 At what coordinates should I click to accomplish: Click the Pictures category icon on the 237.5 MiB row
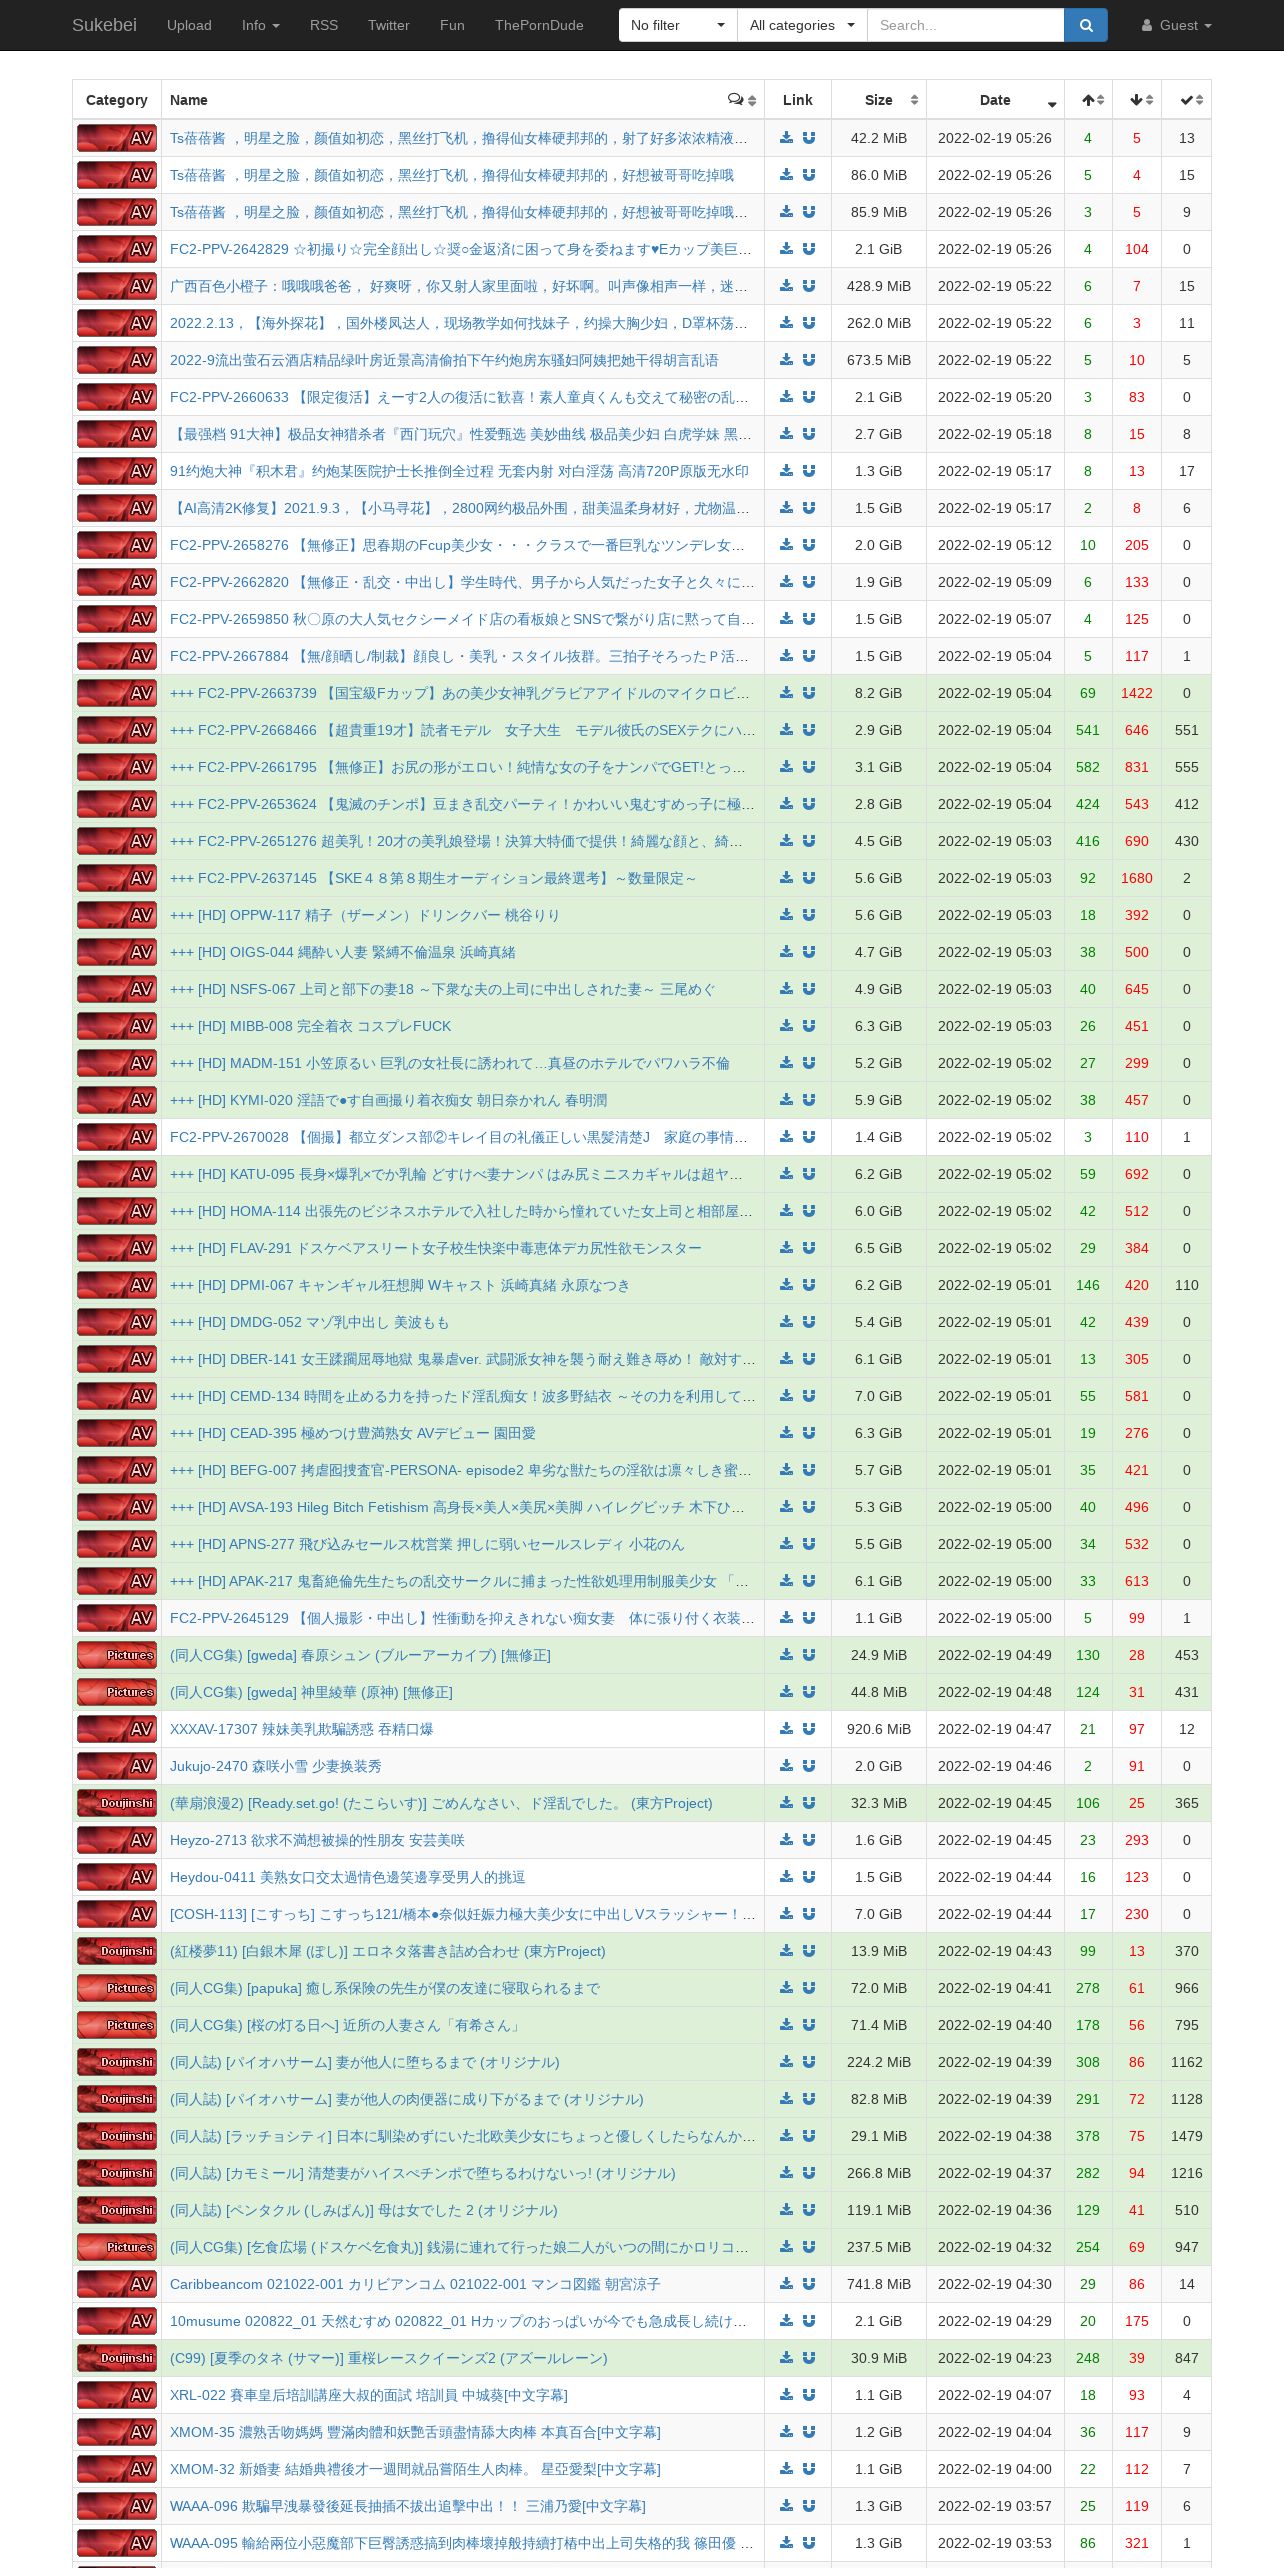(117, 2247)
